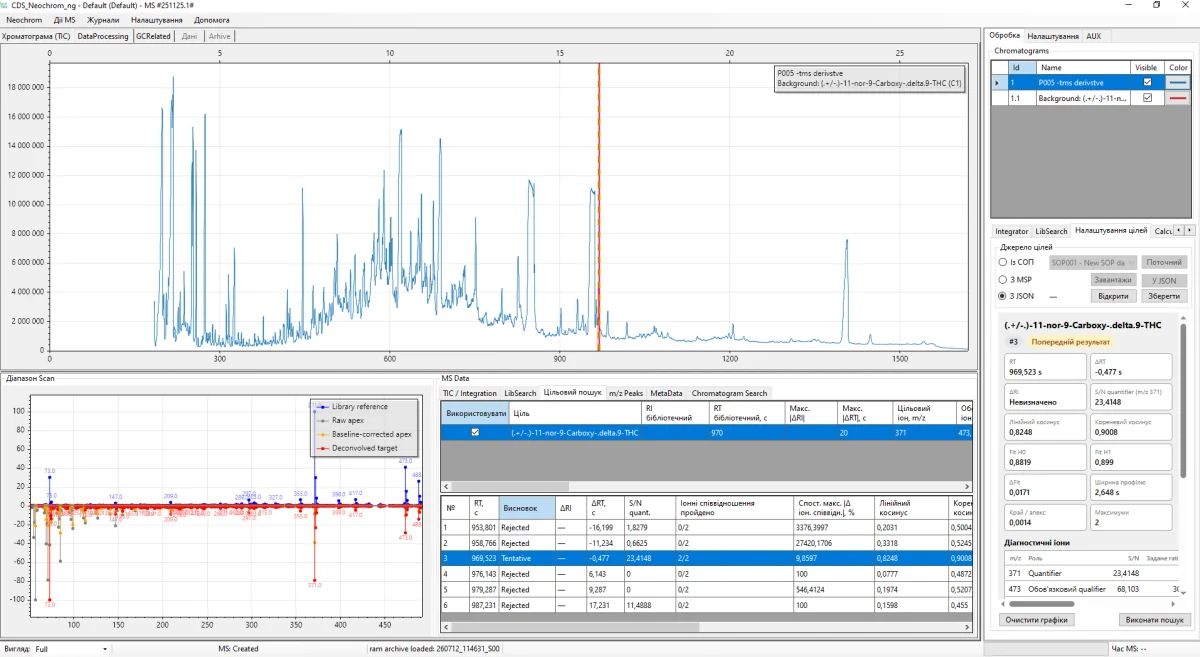This screenshot has height=657, width=1200.
Task: Open the Журнали menu
Action: tap(103, 20)
